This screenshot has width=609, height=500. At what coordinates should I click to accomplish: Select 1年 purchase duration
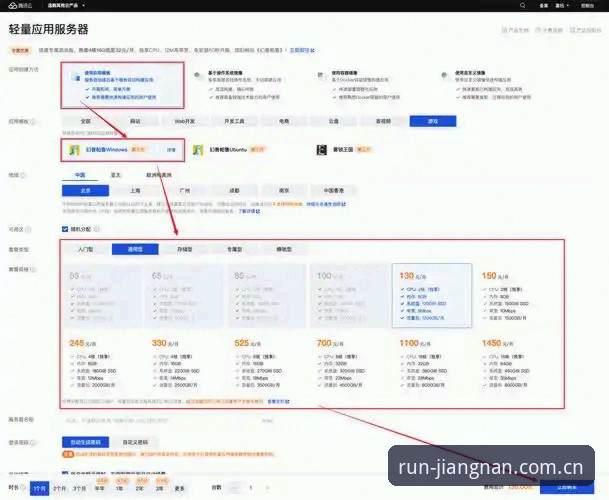120,488
